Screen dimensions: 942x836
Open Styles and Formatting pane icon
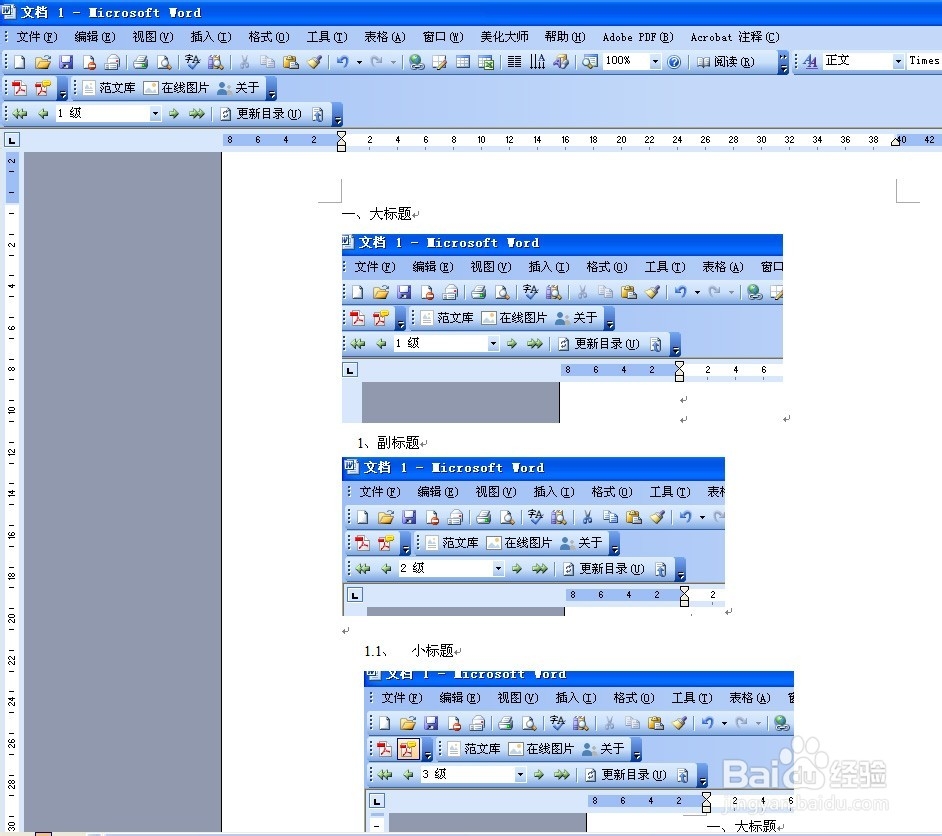[810, 61]
